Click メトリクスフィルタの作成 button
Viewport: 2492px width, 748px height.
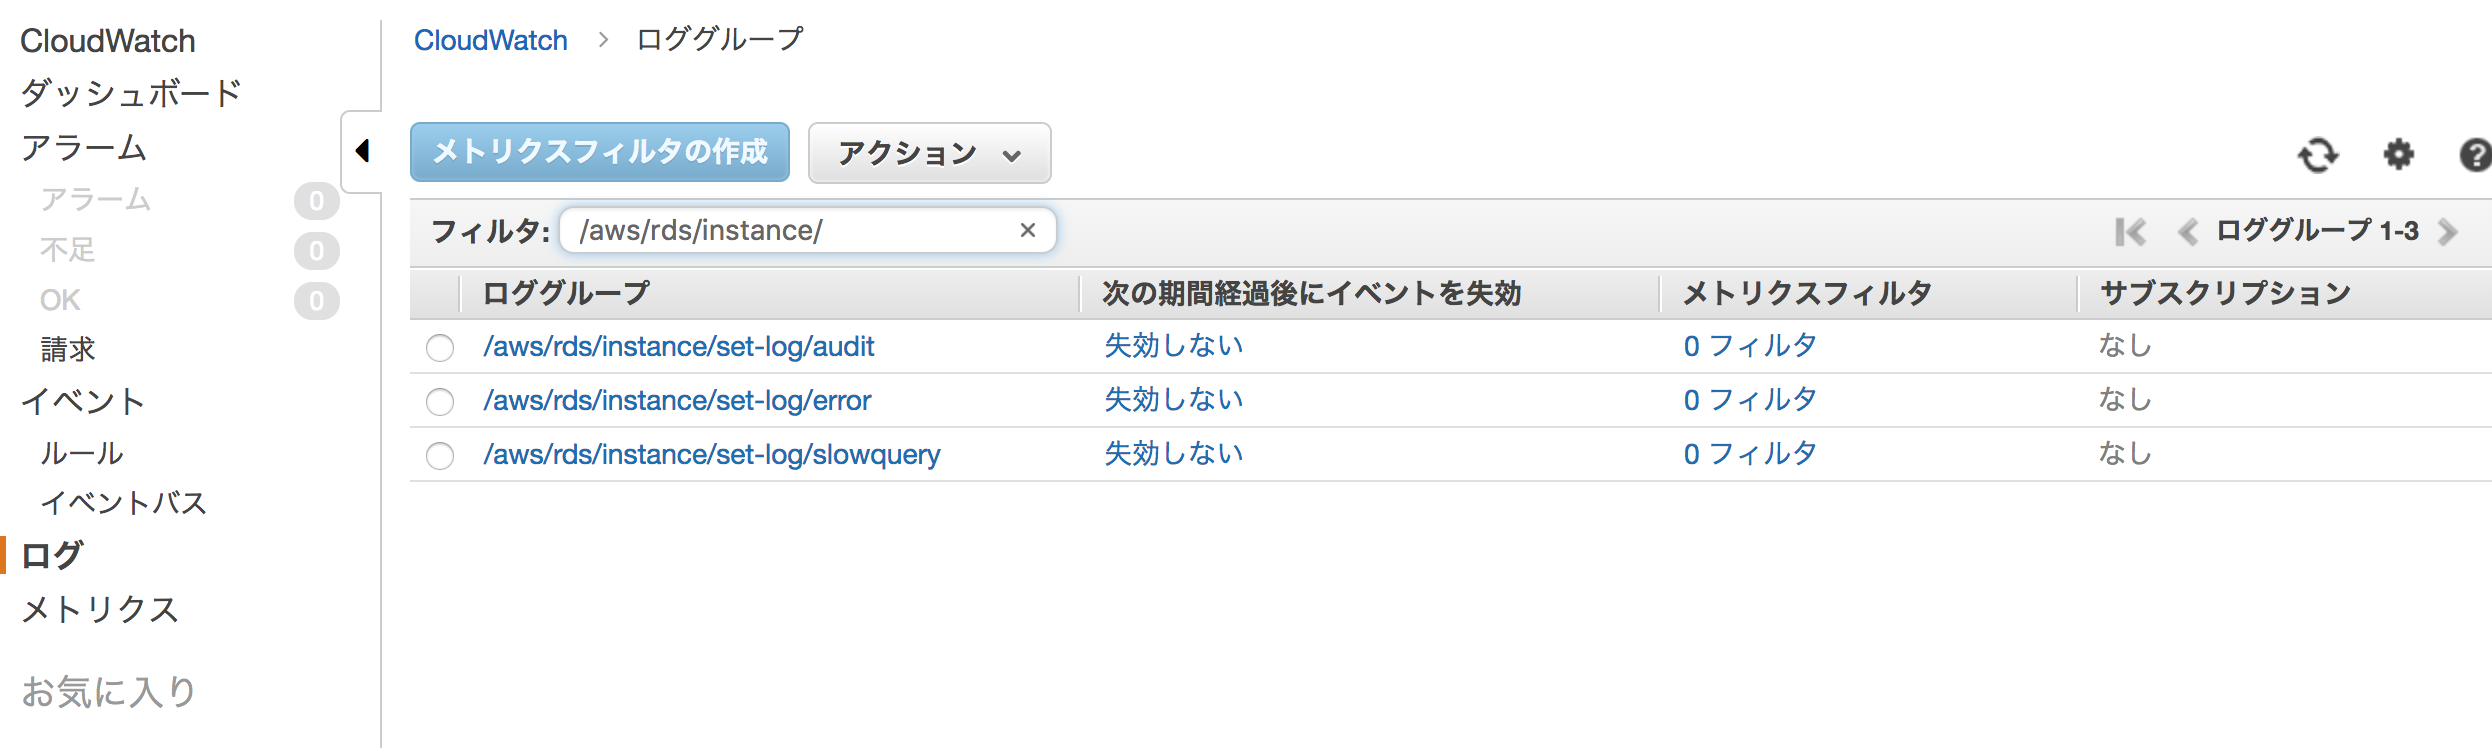click(600, 152)
